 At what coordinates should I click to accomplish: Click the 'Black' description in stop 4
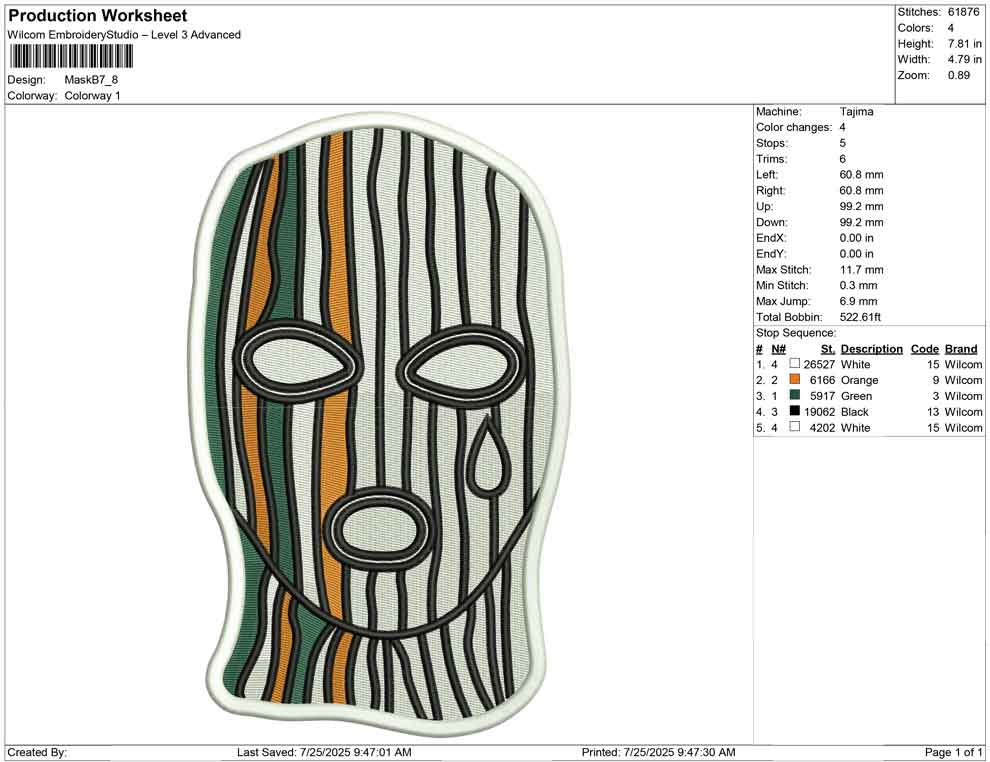point(854,412)
